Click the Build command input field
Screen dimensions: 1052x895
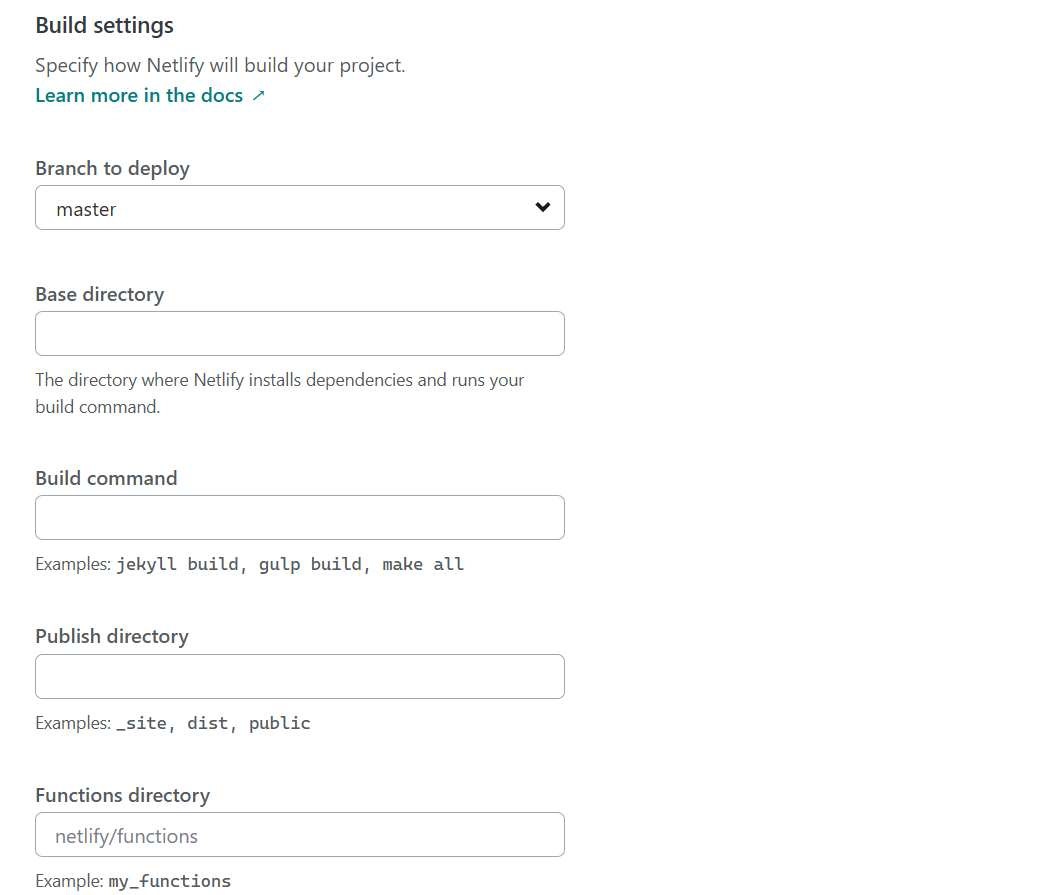pyautogui.click(x=300, y=517)
